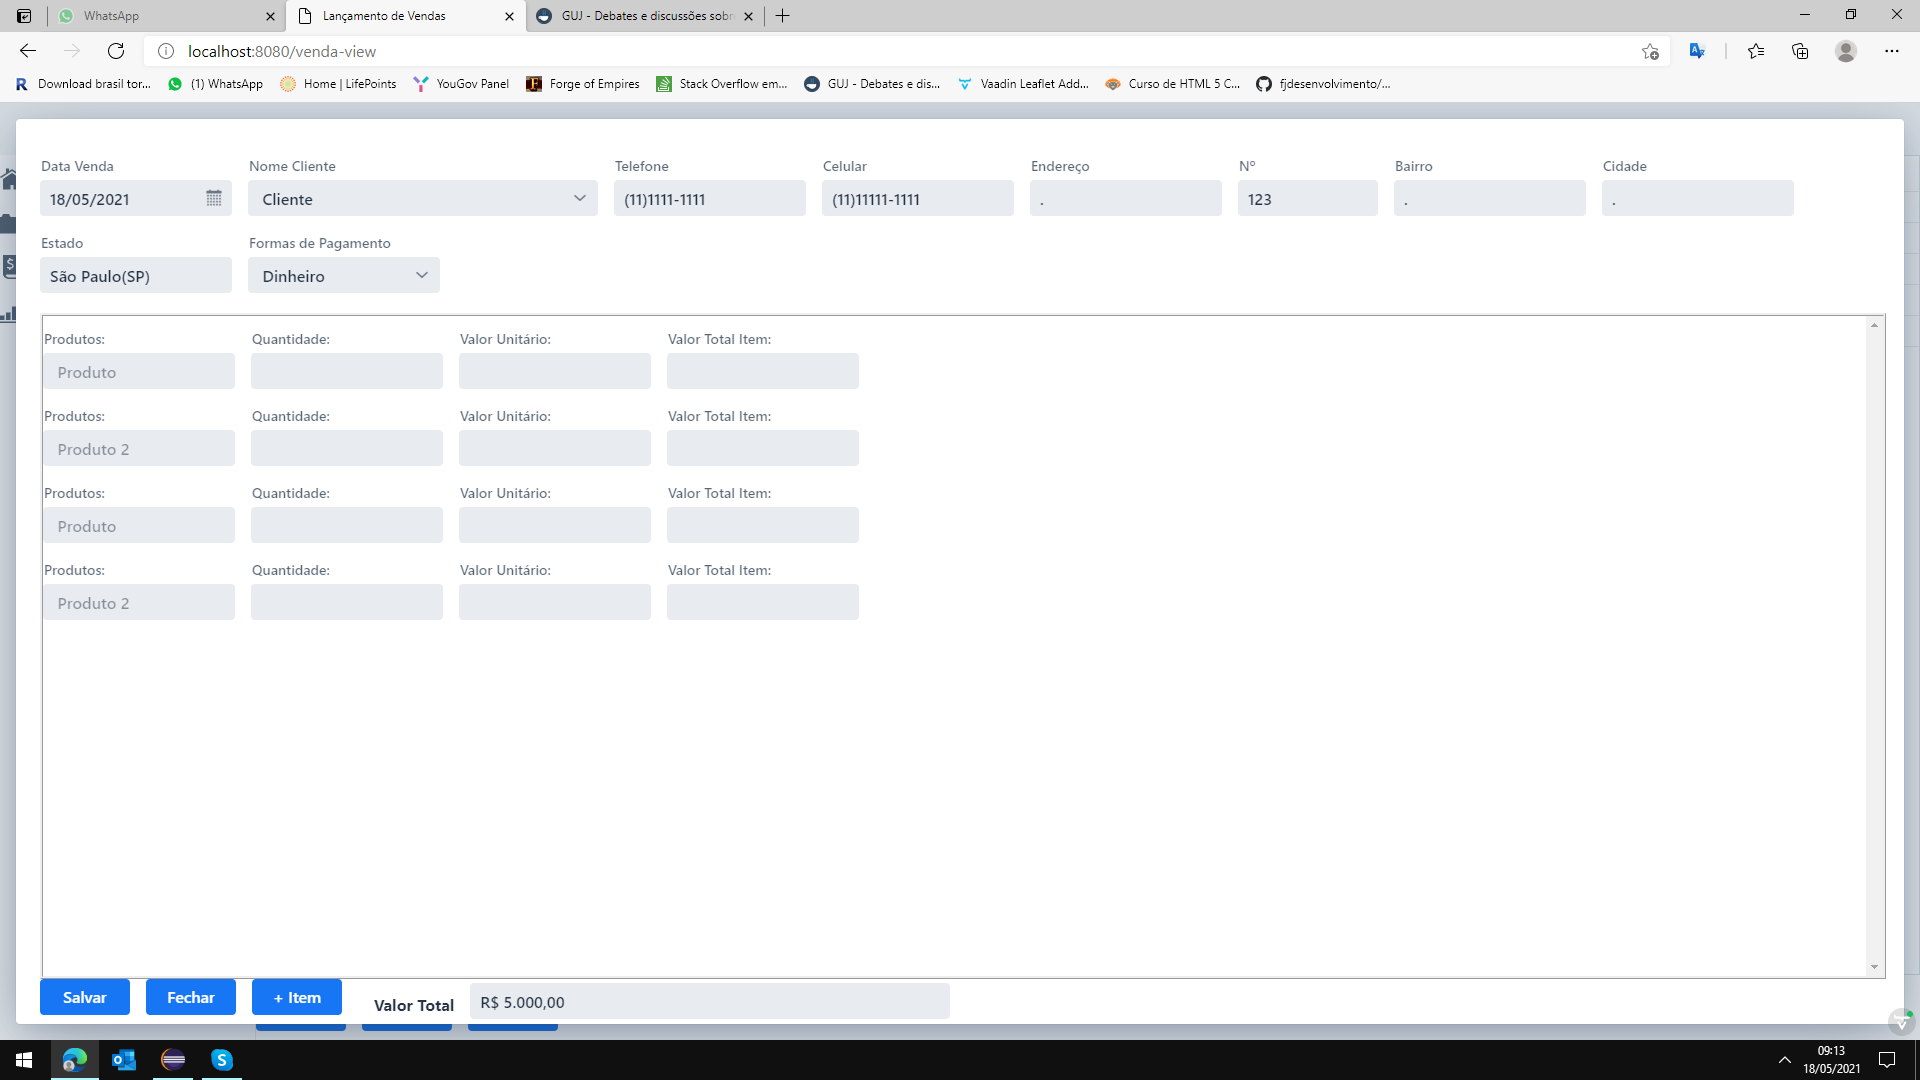Open the Home LifePoints bookmark
Screen dimensions: 1920x1080
coord(338,84)
